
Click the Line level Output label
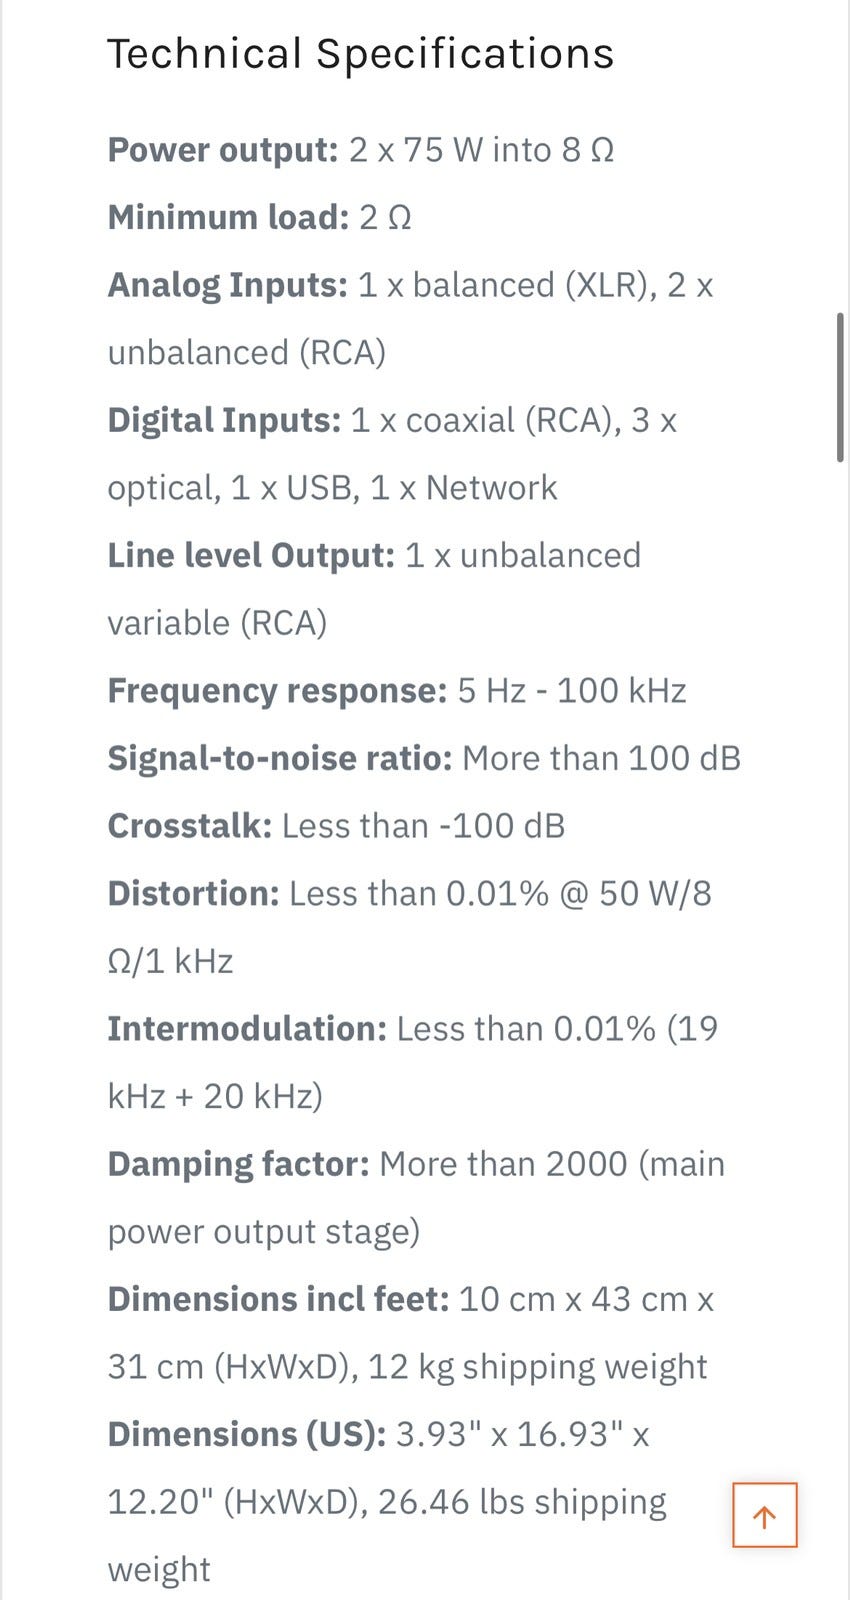click(251, 556)
